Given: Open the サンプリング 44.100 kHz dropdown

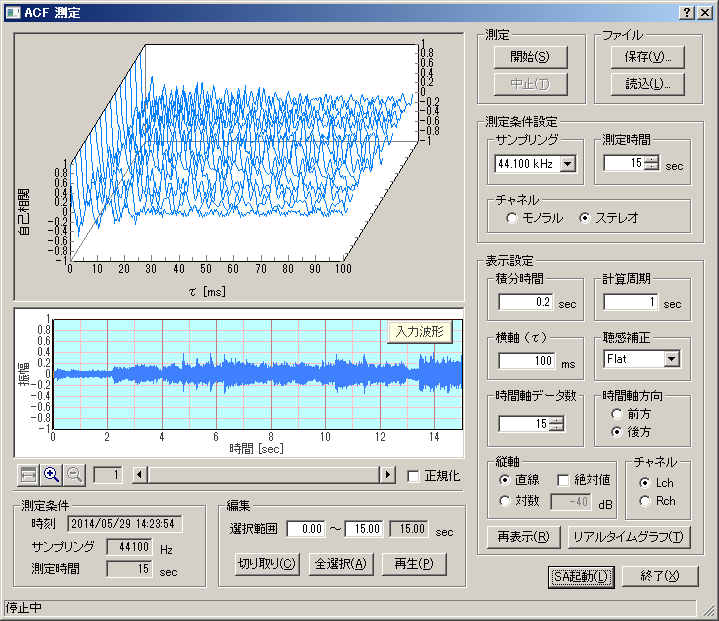Looking at the screenshot, I should pos(568,164).
